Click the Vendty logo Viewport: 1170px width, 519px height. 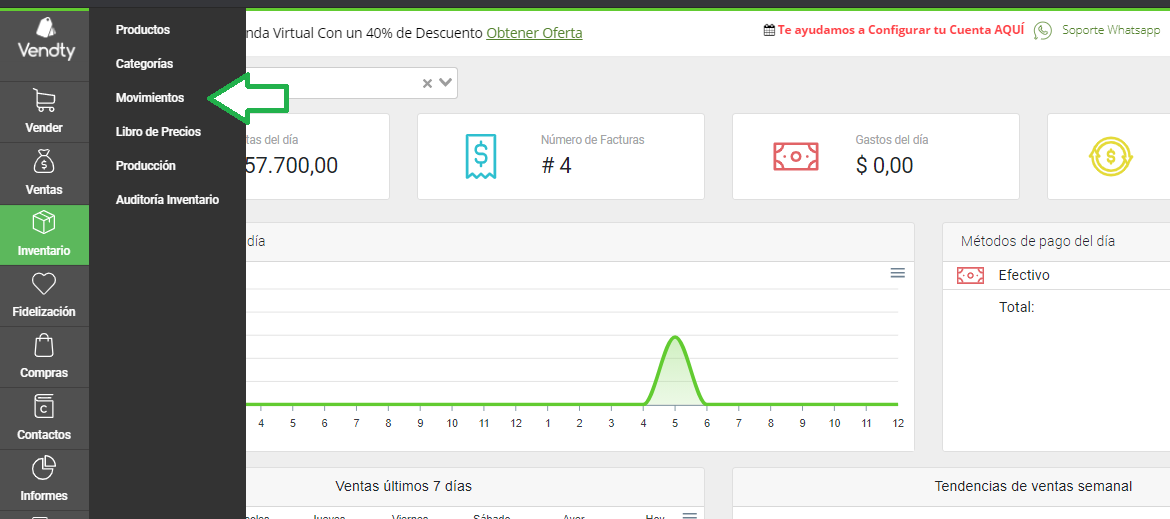coord(44,40)
